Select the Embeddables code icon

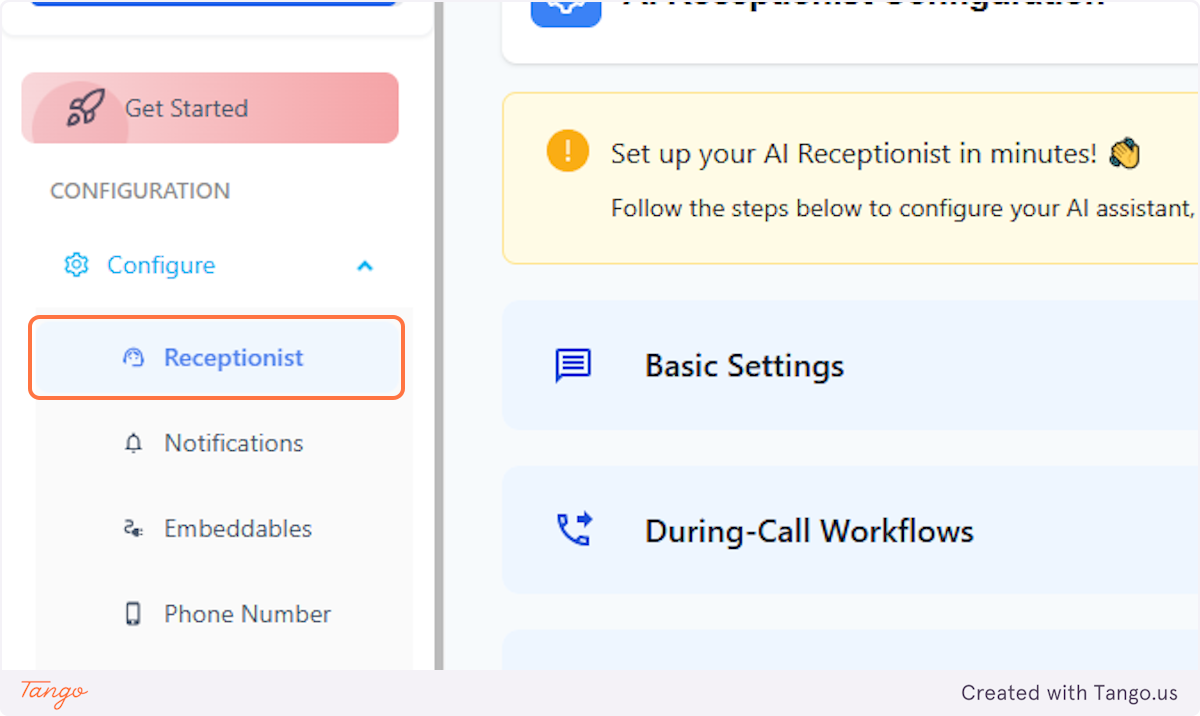(132, 528)
